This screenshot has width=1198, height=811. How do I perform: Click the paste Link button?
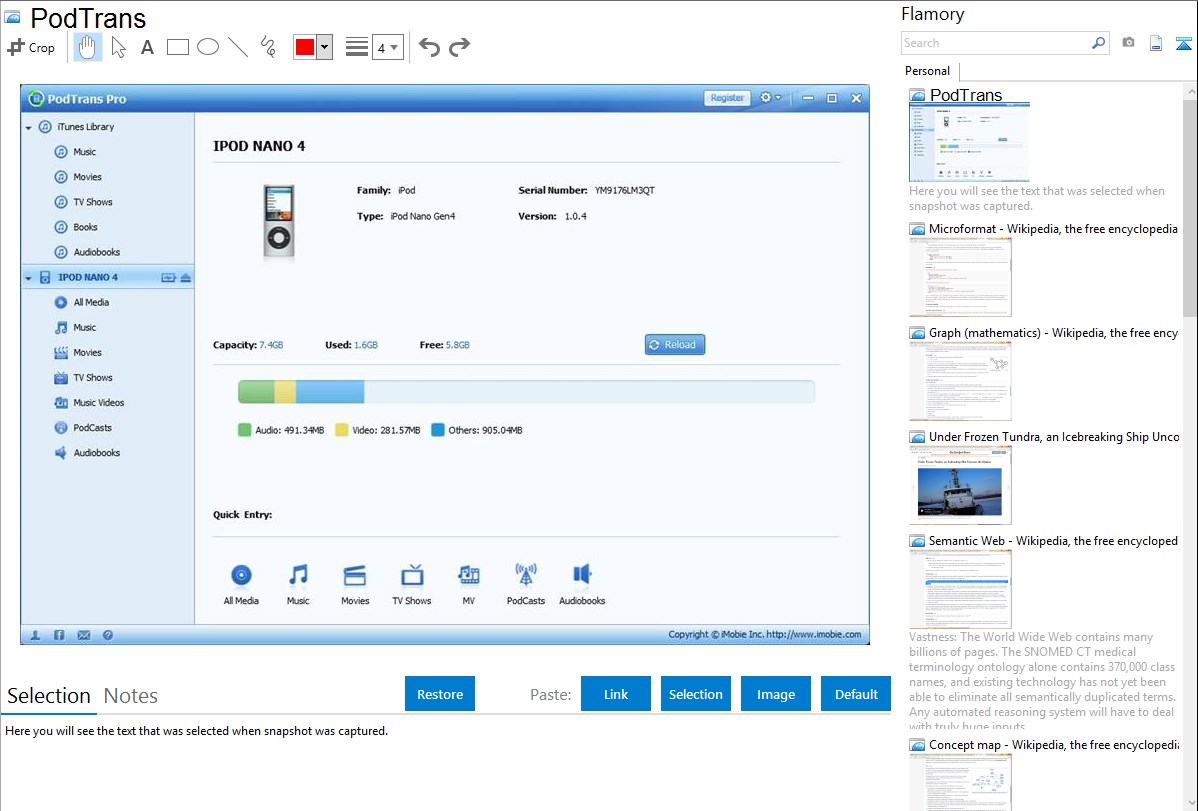(616, 694)
